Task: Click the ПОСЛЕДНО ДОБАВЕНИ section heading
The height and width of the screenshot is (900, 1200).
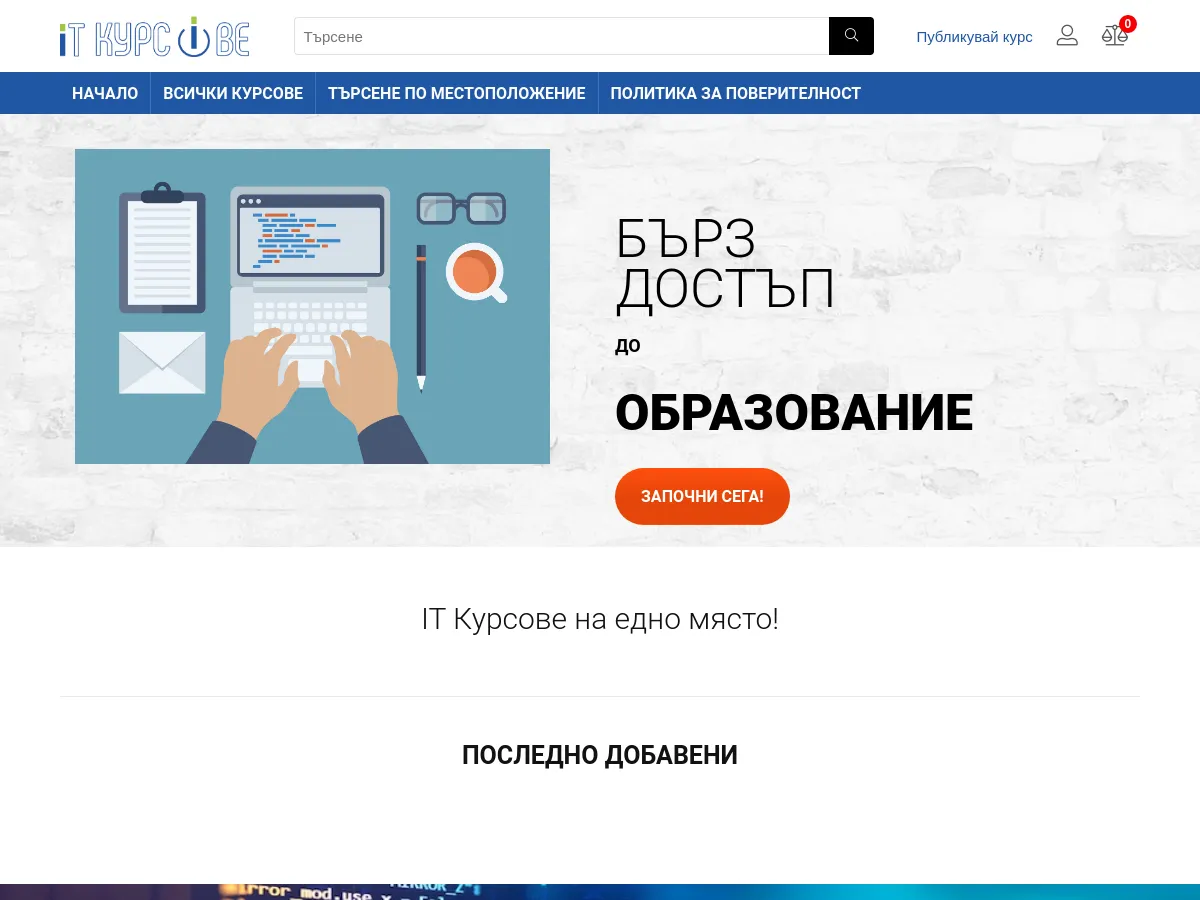Action: tap(600, 755)
